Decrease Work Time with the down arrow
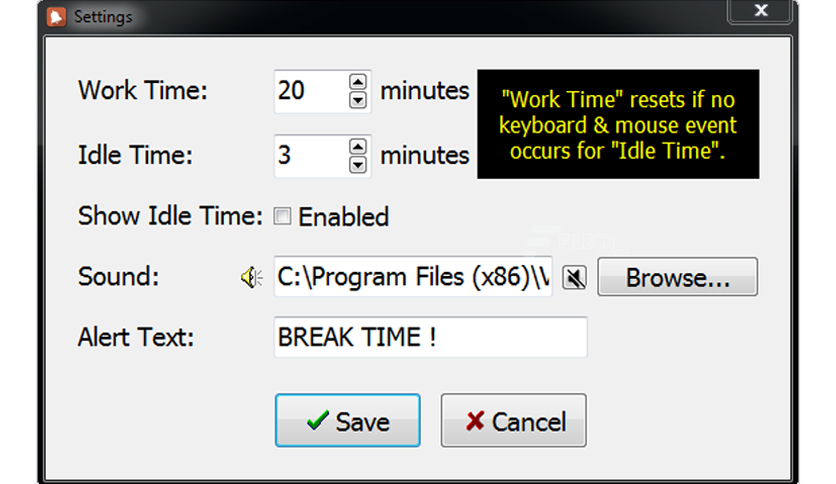The height and width of the screenshot is (484, 836). (358, 100)
